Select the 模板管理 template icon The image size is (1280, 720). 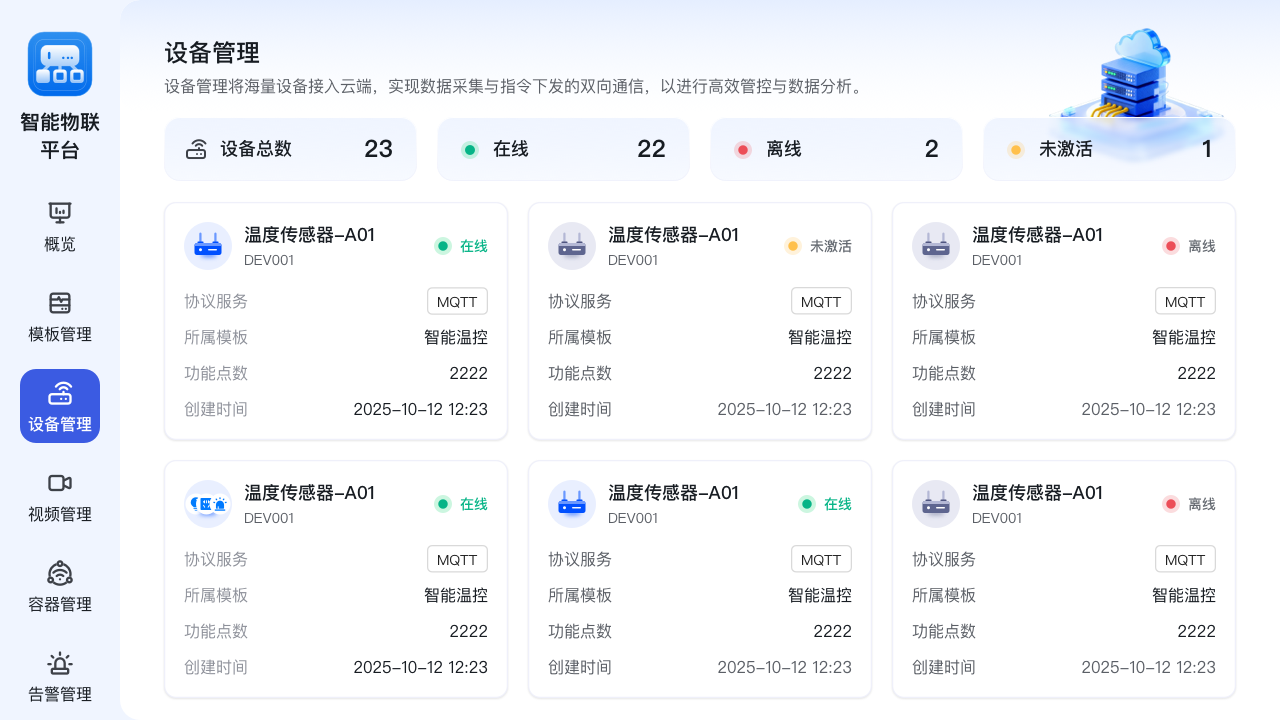pyautogui.click(x=59, y=302)
